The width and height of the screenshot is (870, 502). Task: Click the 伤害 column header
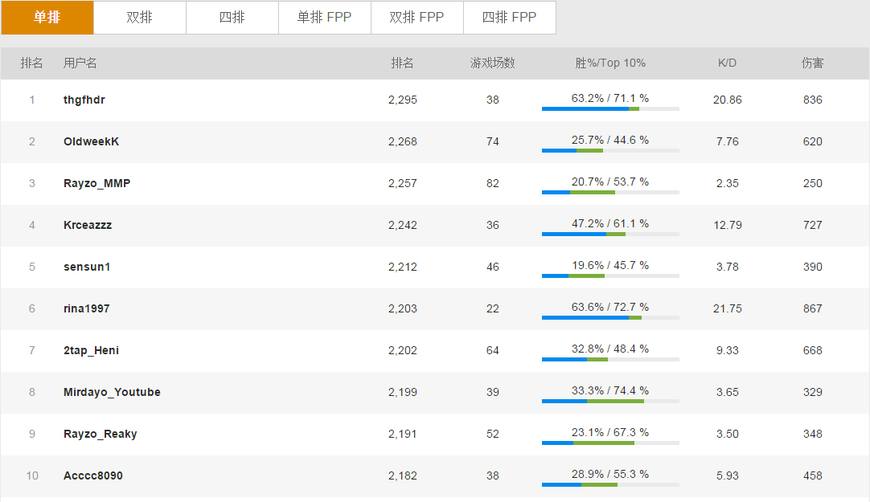(x=812, y=63)
